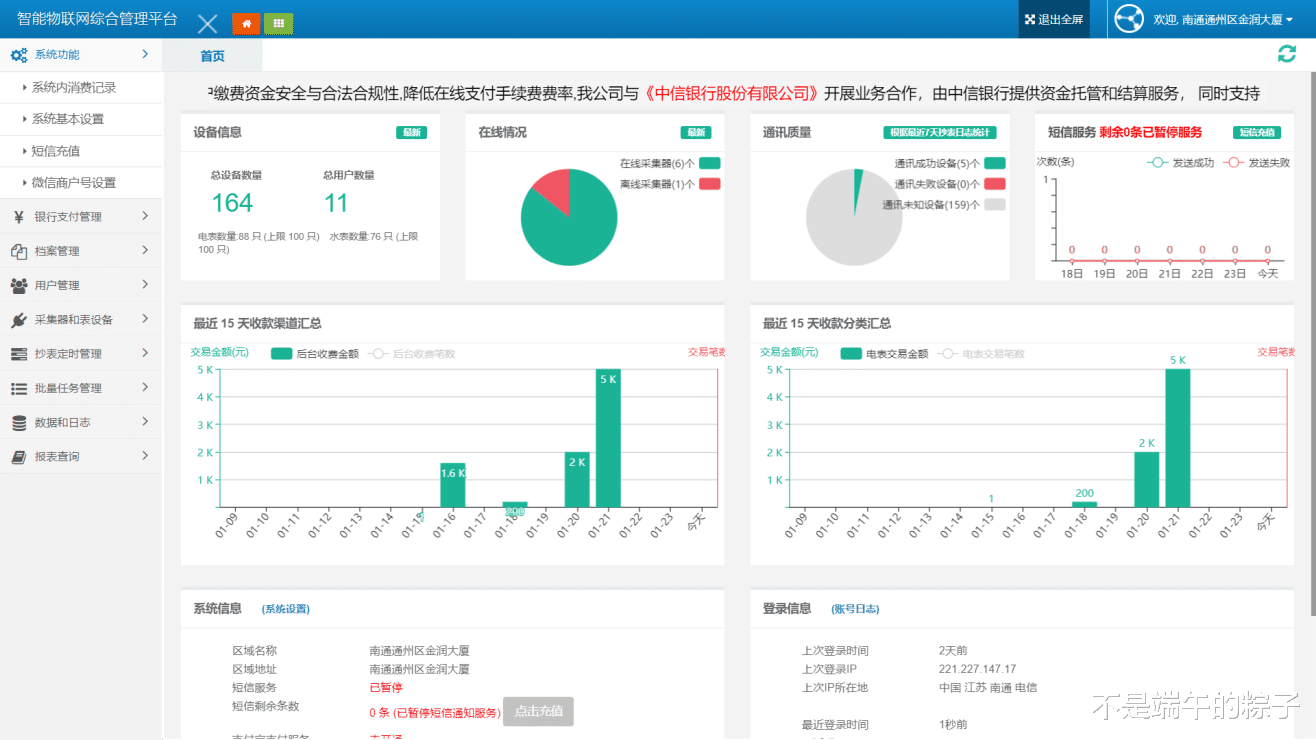The image size is (1316, 740).
Task: Toggle the 发送失败 line legend
Action: point(1257,162)
